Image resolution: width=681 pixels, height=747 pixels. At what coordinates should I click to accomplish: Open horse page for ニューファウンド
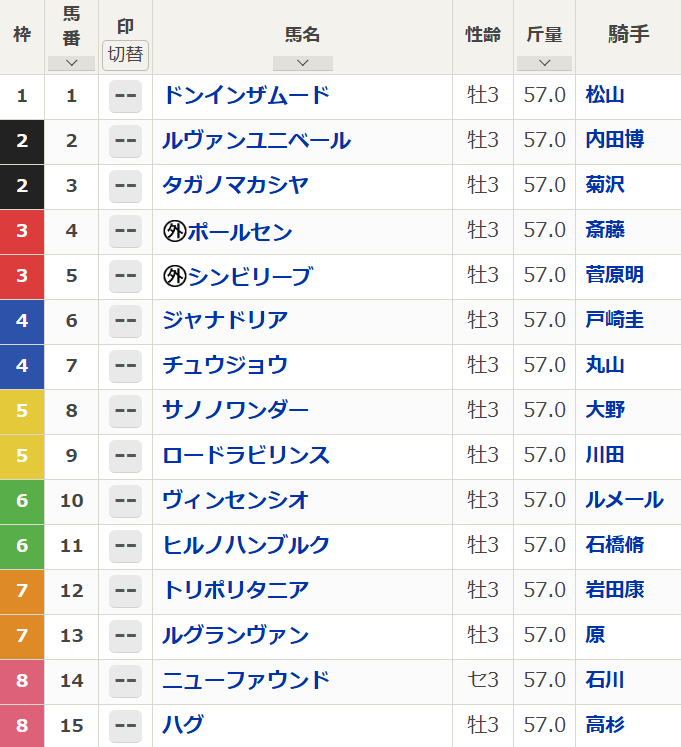pos(246,680)
